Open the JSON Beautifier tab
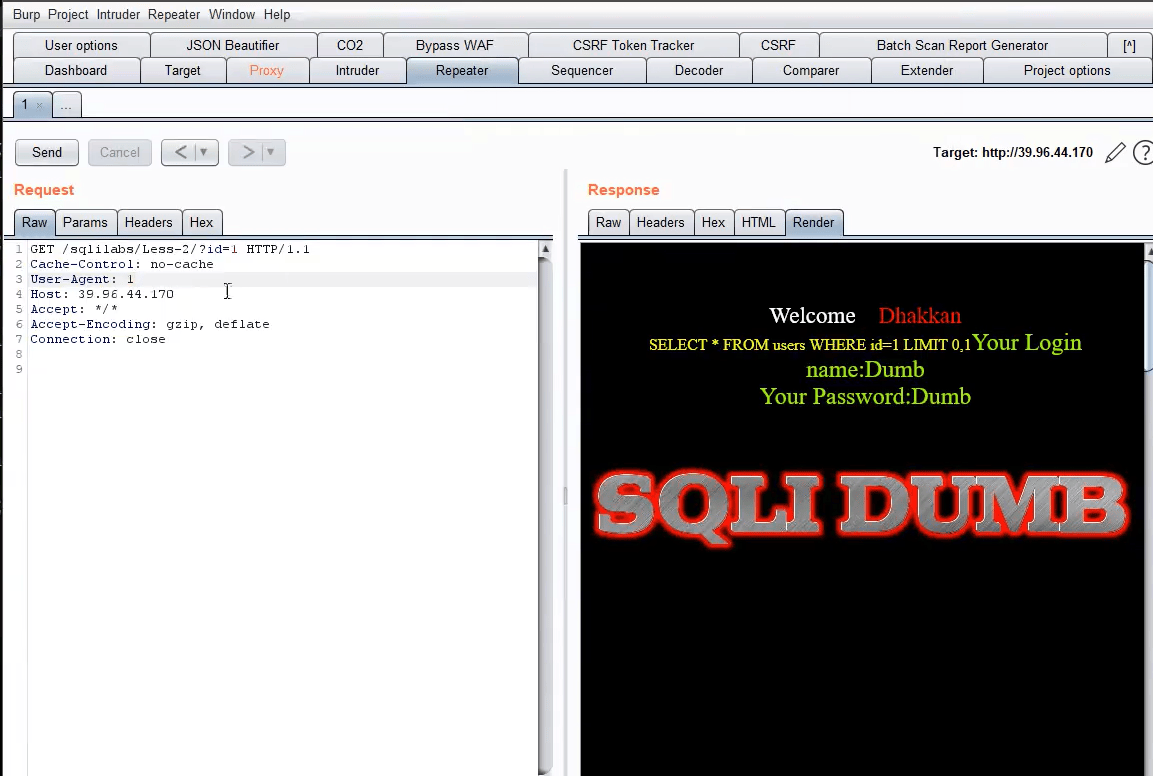The image size is (1153, 776). point(233,45)
